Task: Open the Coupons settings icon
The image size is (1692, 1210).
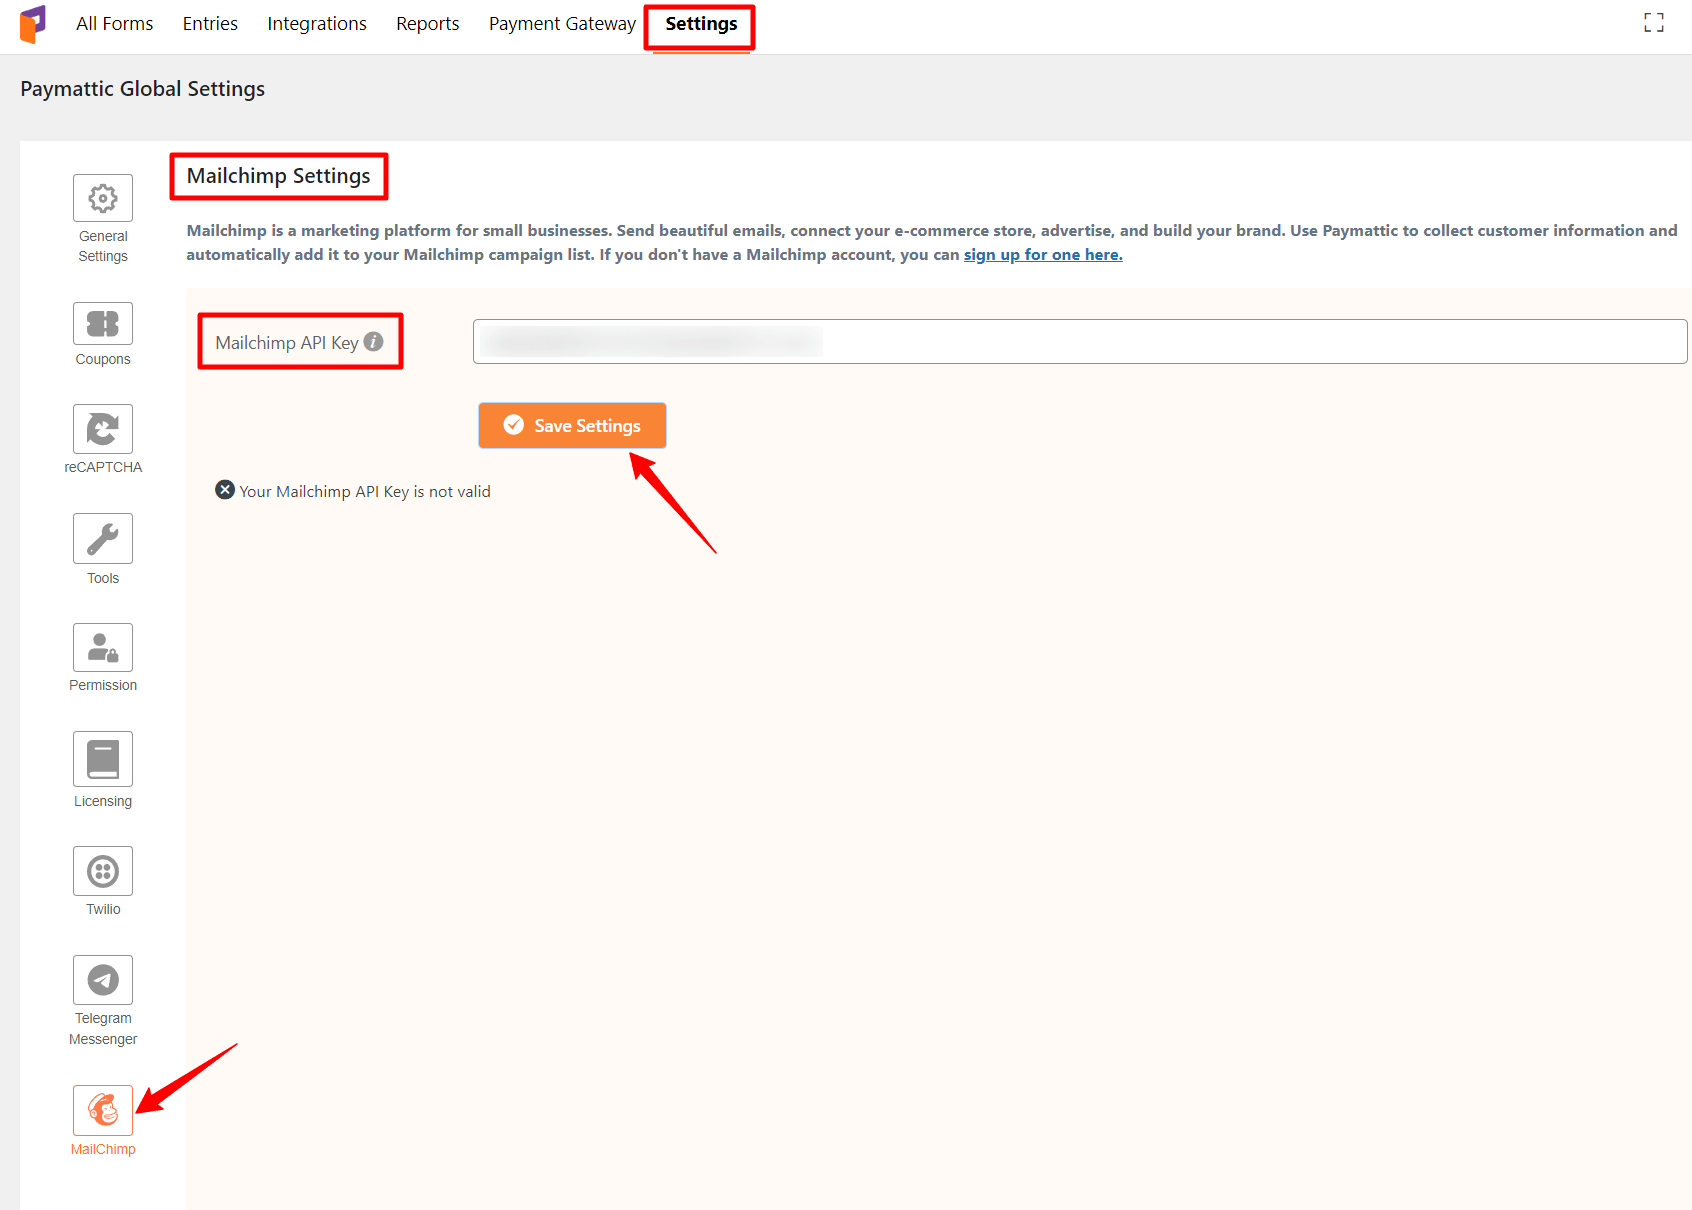Action: pyautogui.click(x=103, y=324)
